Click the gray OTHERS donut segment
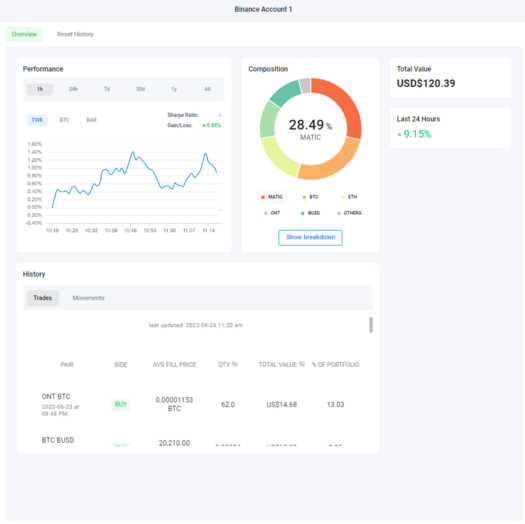Screen dimensions: 525x524 (x=305, y=85)
